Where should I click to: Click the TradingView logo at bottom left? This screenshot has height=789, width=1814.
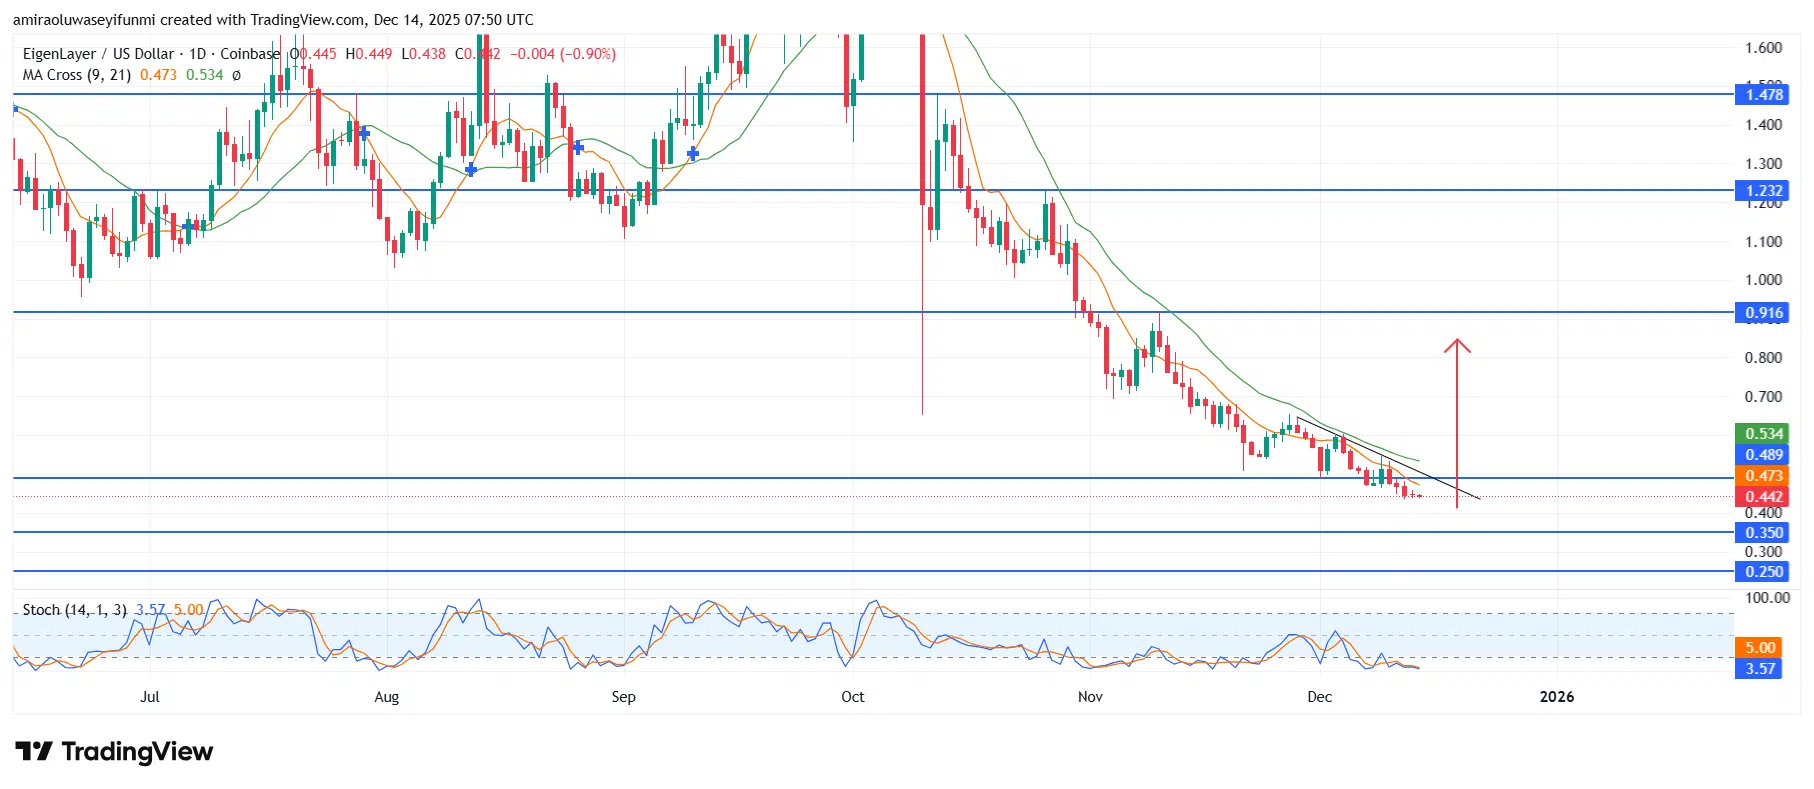click(x=114, y=752)
